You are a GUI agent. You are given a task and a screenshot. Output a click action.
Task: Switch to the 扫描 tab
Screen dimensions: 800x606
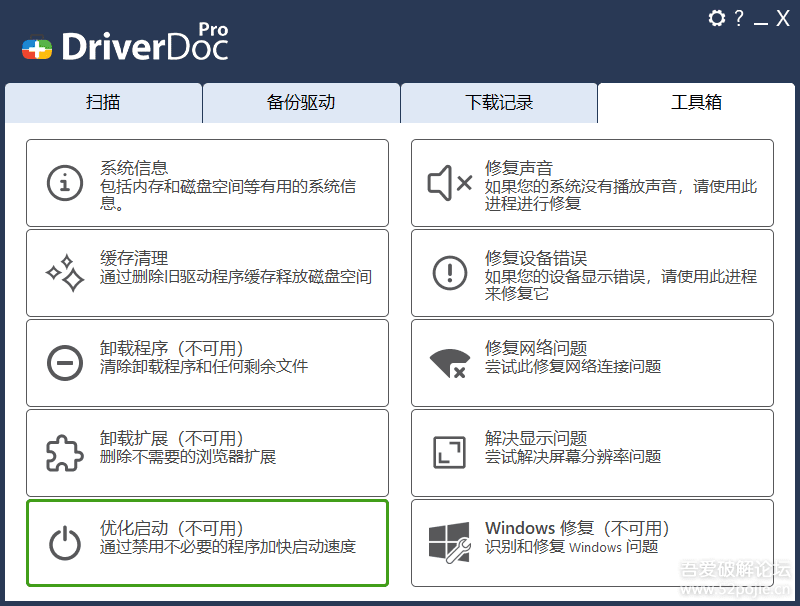click(104, 103)
